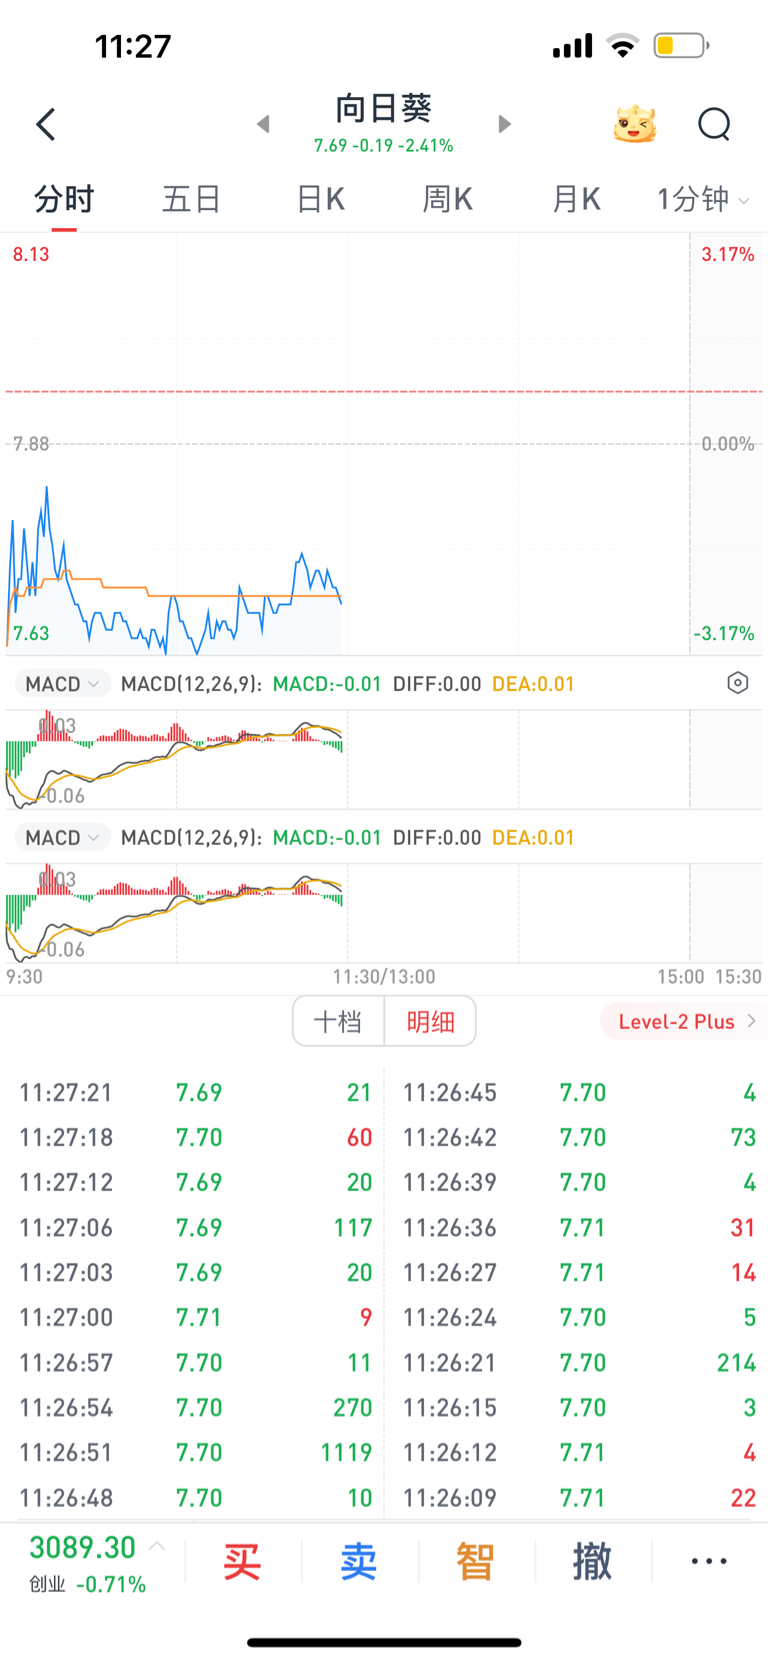Tap the back arrow icon
Screen dimensions: 768x1662
[46, 125]
